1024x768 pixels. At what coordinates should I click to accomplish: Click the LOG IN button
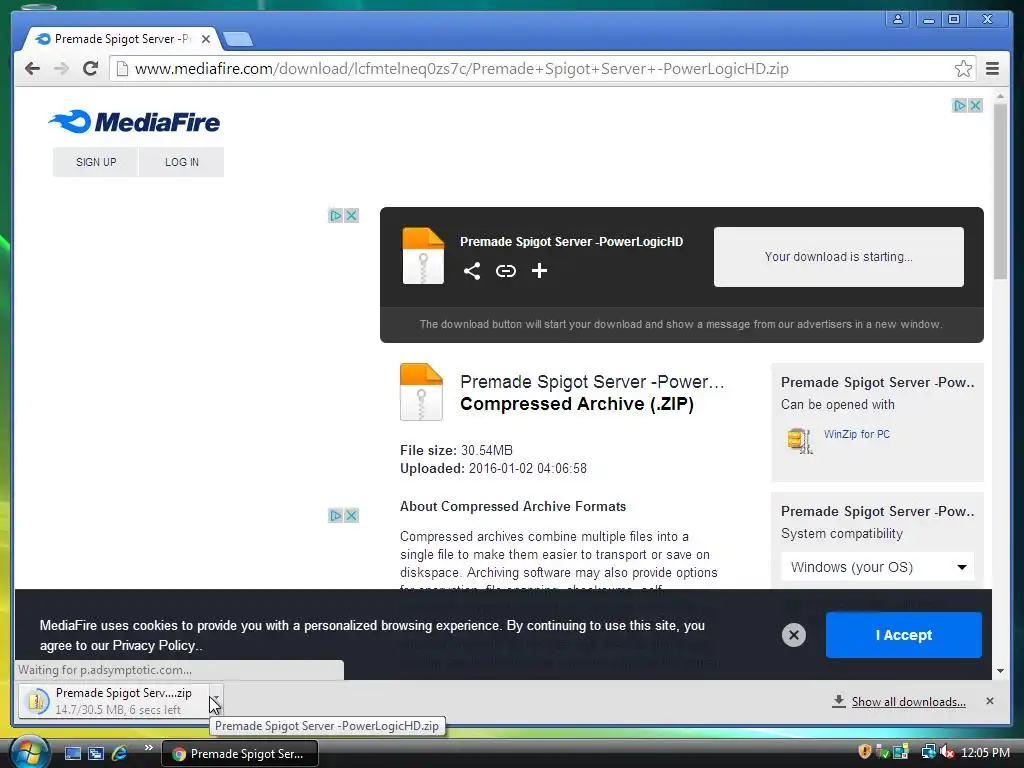[182, 162]
